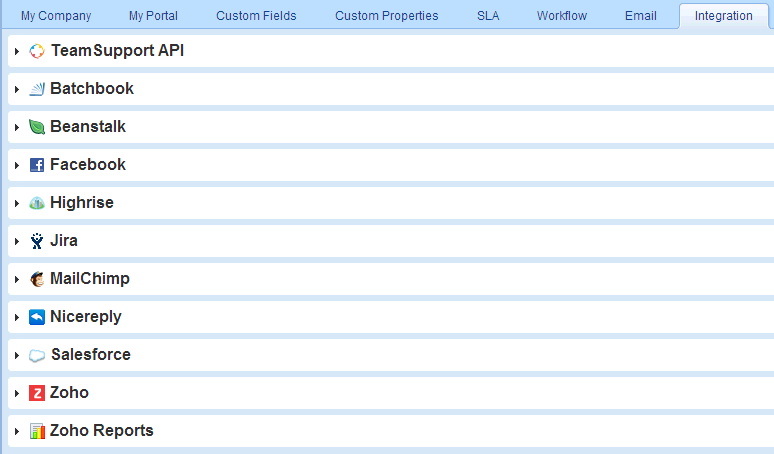This screenshot has width=774, height=454.
Task: Click the Batchbook heading text
Action: point(92,88)
